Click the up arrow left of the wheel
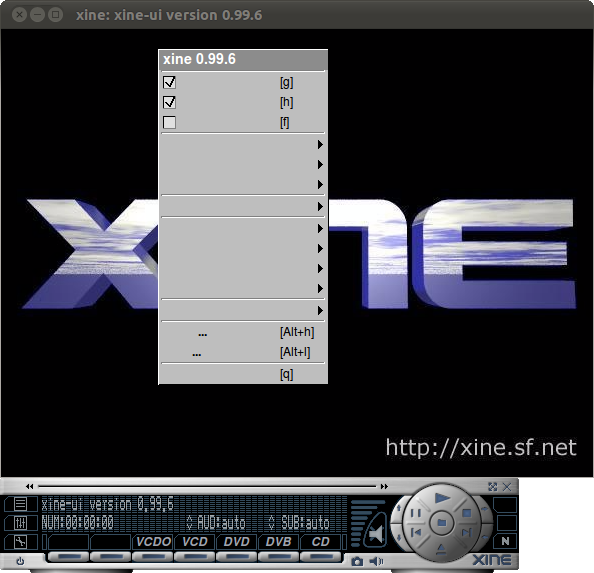Viewport: 594px width, 573px height. click(x=399, y=507)
